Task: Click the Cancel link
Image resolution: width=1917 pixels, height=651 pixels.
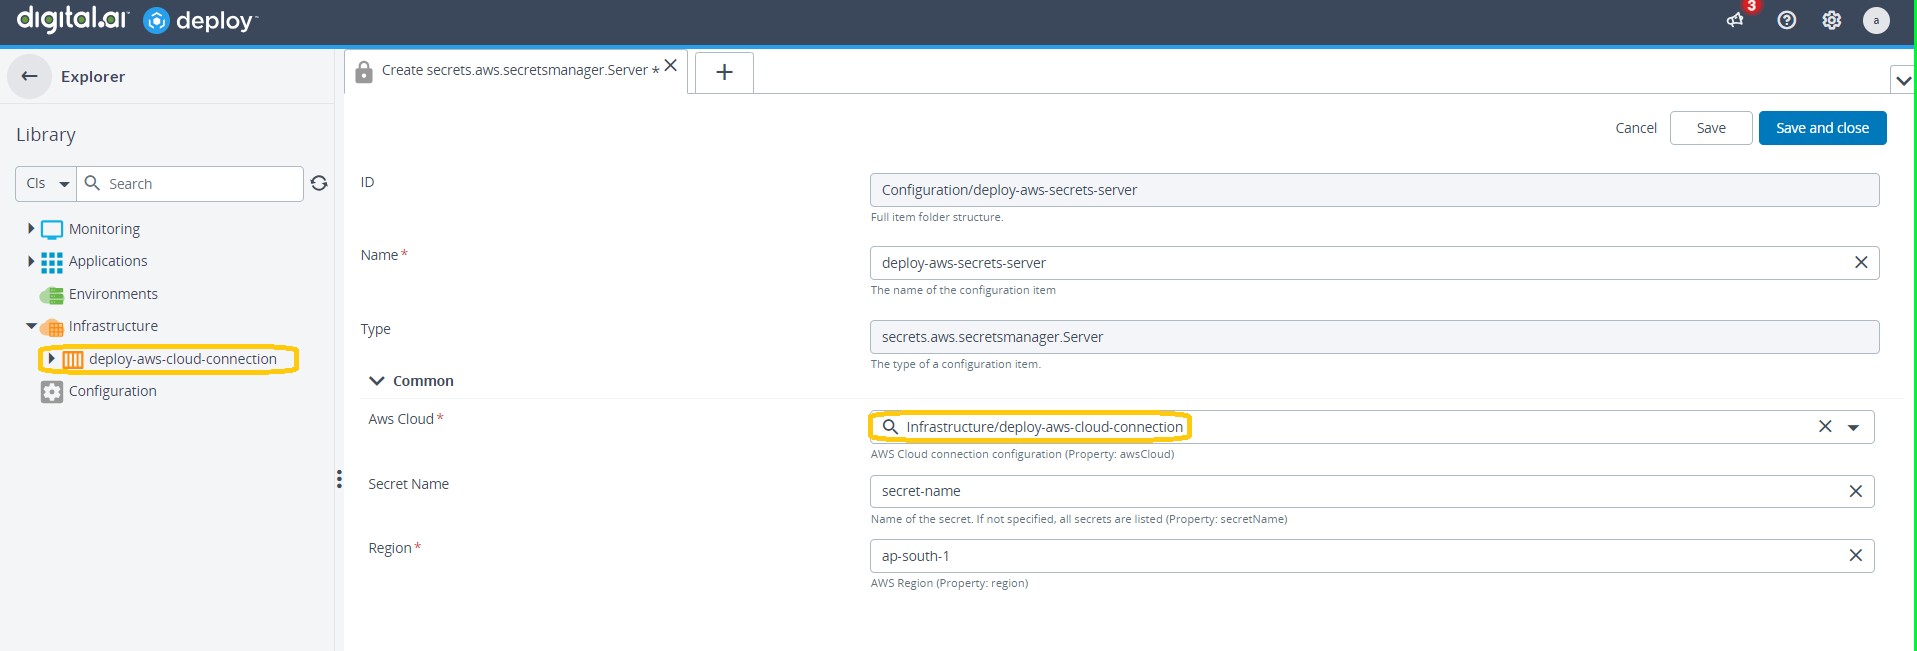Action: (1635, 128)
